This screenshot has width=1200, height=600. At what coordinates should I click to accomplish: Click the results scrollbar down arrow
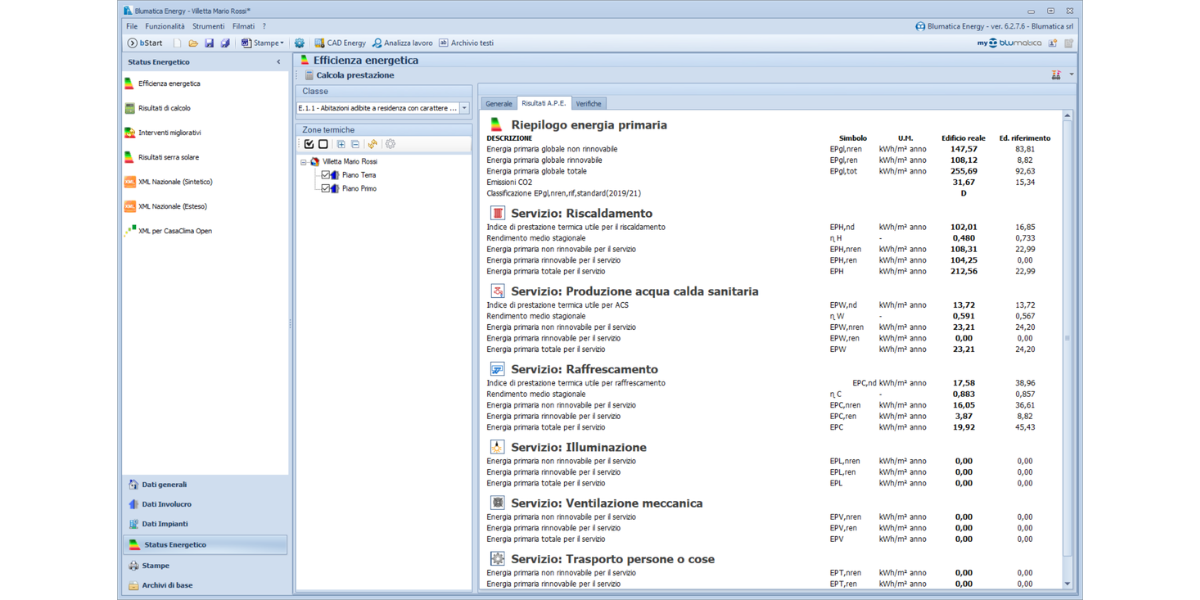(x=1067, y=584)
